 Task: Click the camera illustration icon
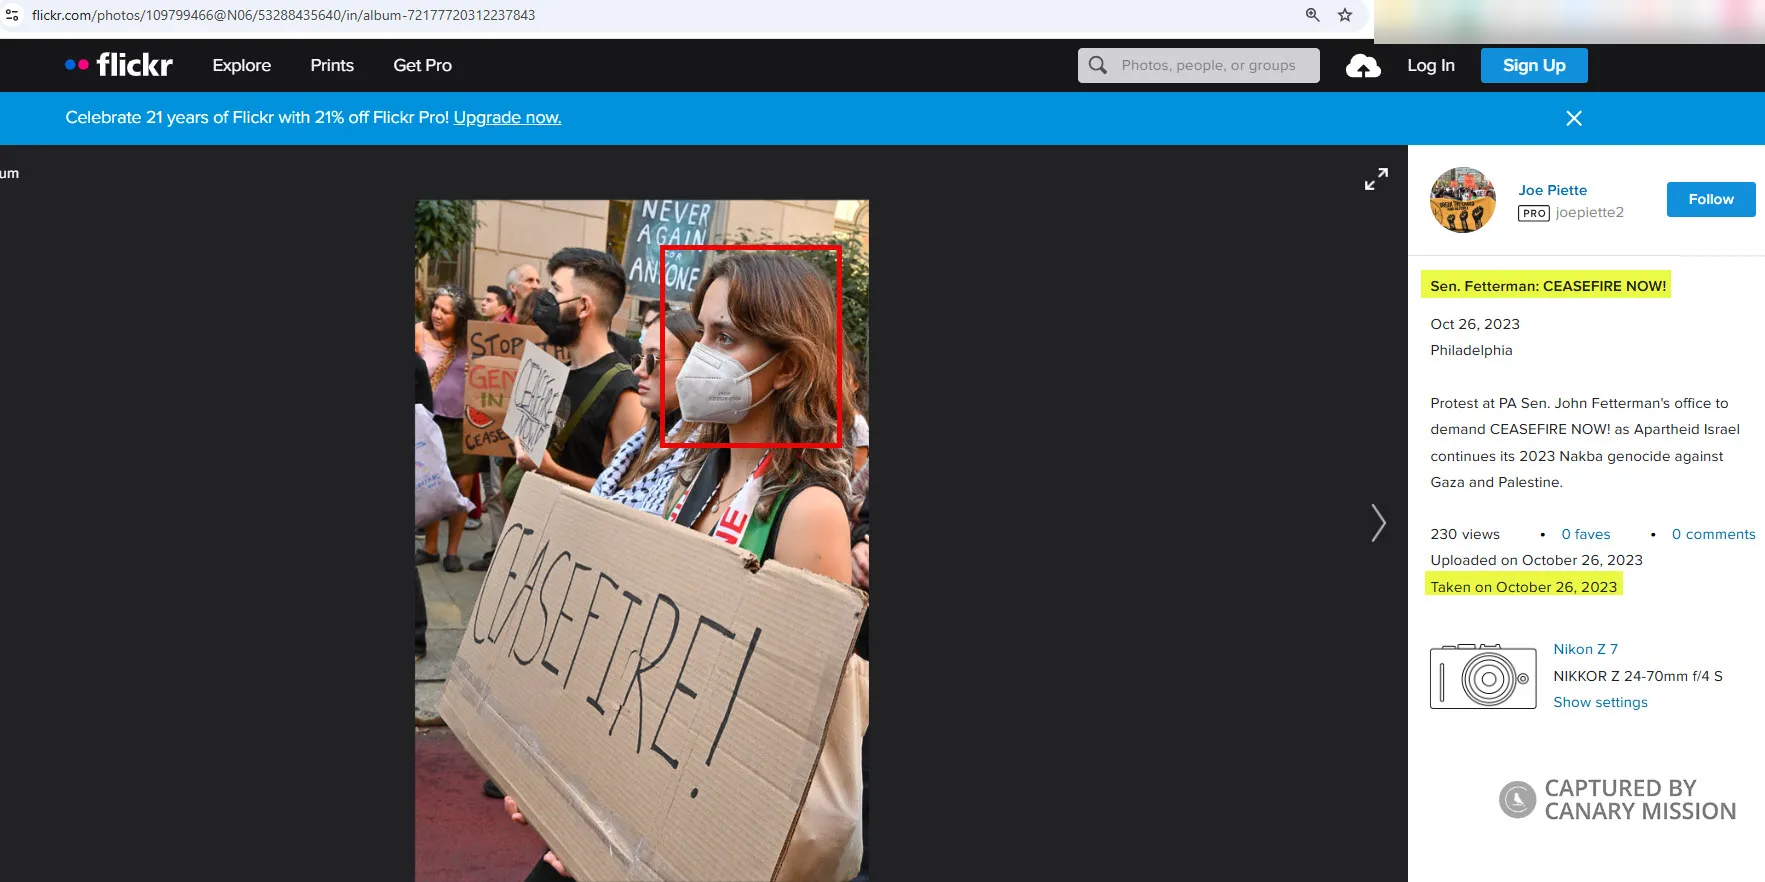coord(1483,676)
